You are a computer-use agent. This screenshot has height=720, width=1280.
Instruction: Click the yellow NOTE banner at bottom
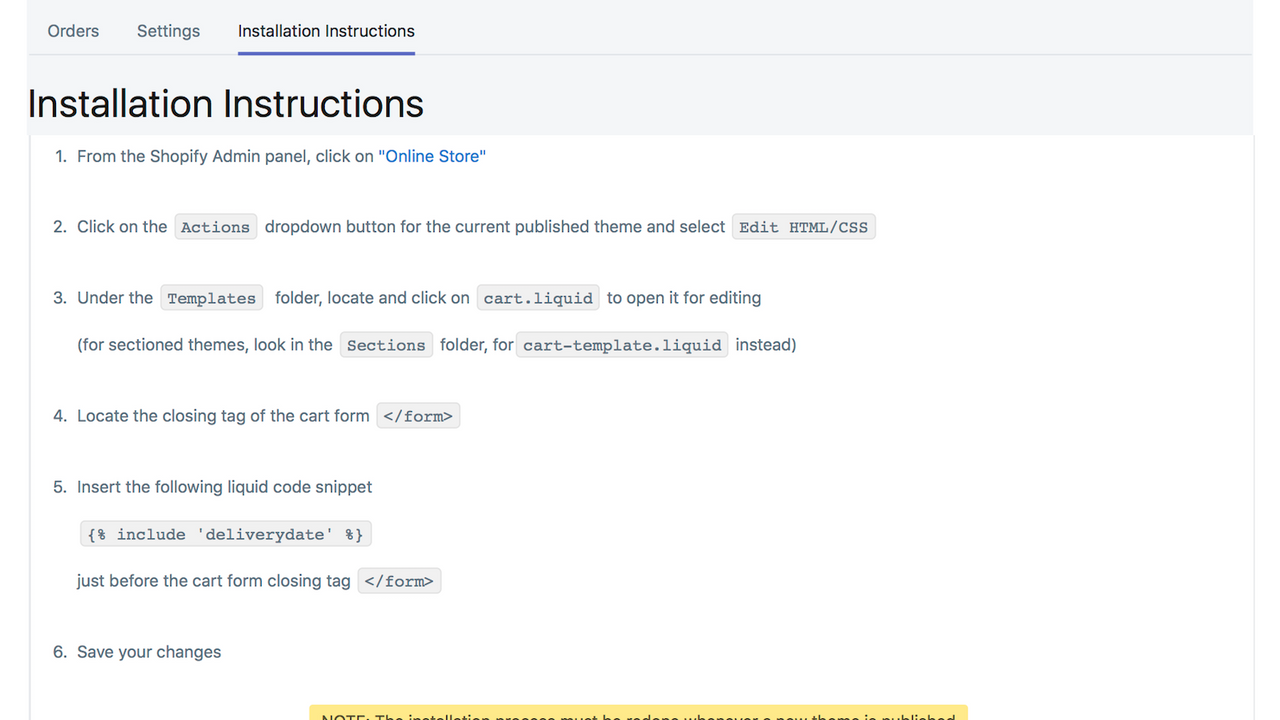point(638,714)
